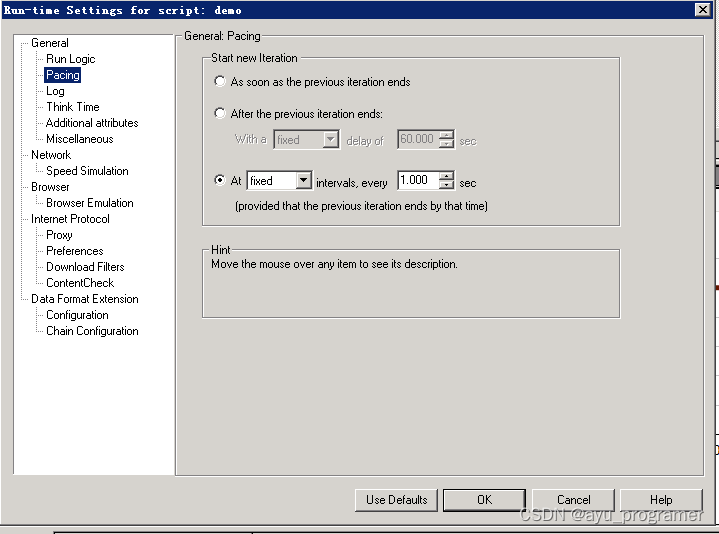Click the Cancel button

pyautogui.click(x=573, y=500)
